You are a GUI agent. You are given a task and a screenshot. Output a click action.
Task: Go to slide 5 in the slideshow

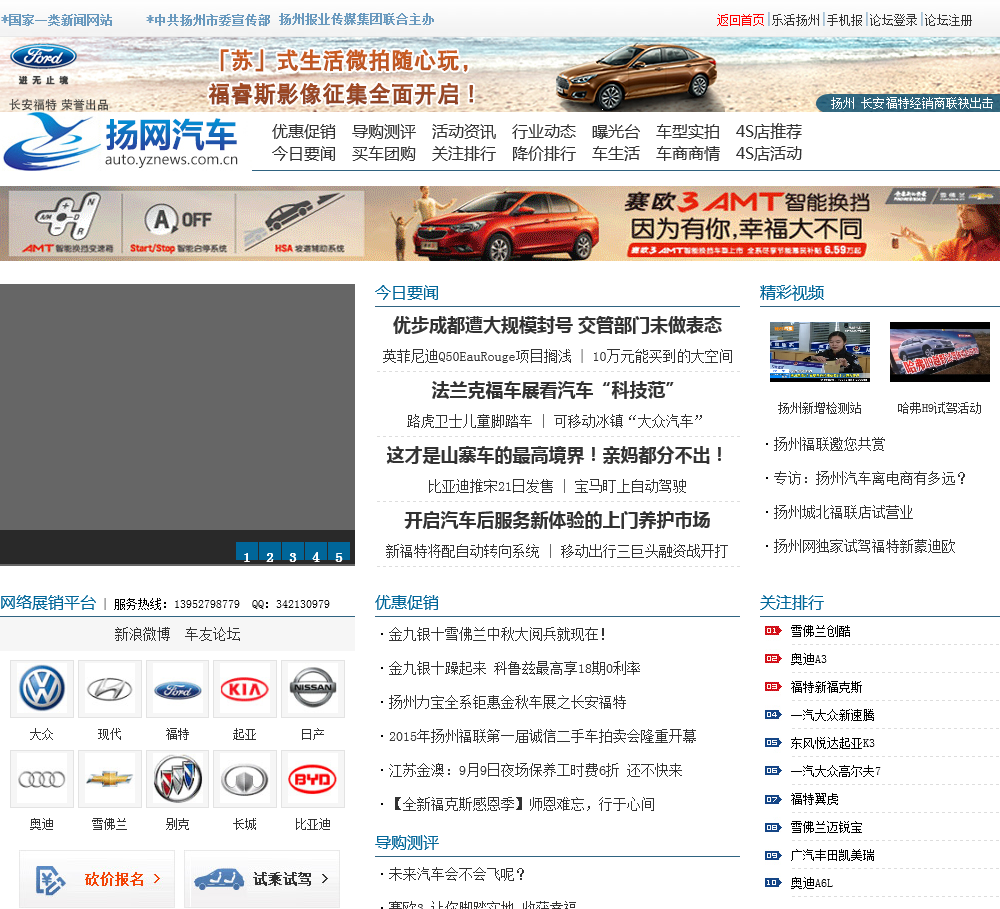click(339, 554)
